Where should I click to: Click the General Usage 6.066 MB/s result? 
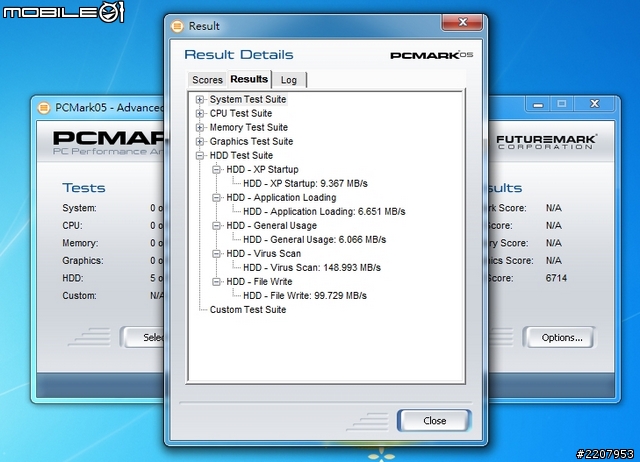314,240
